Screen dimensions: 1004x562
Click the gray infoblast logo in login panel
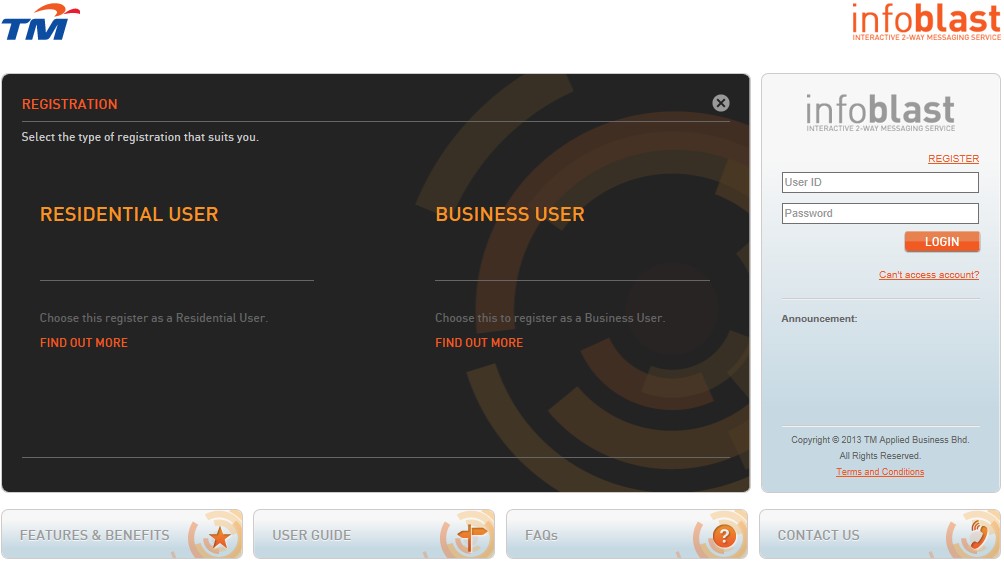[880, 113]
